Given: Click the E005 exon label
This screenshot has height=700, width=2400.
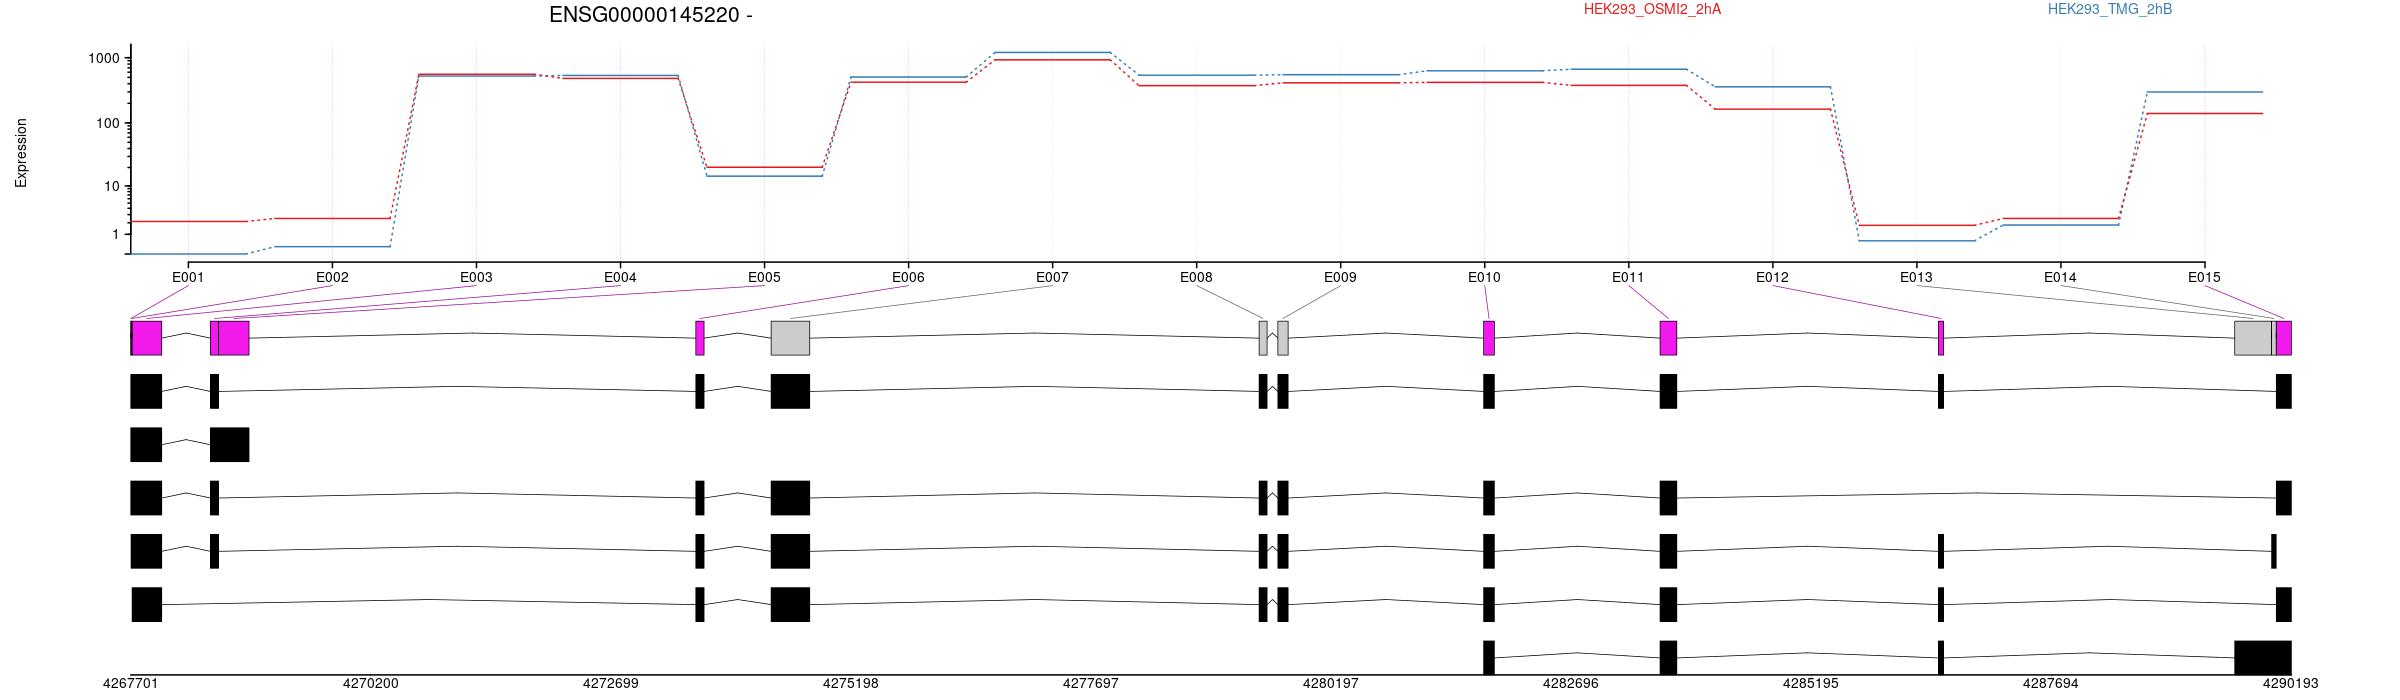Looking at the screenshot, I should click(764, 277).
